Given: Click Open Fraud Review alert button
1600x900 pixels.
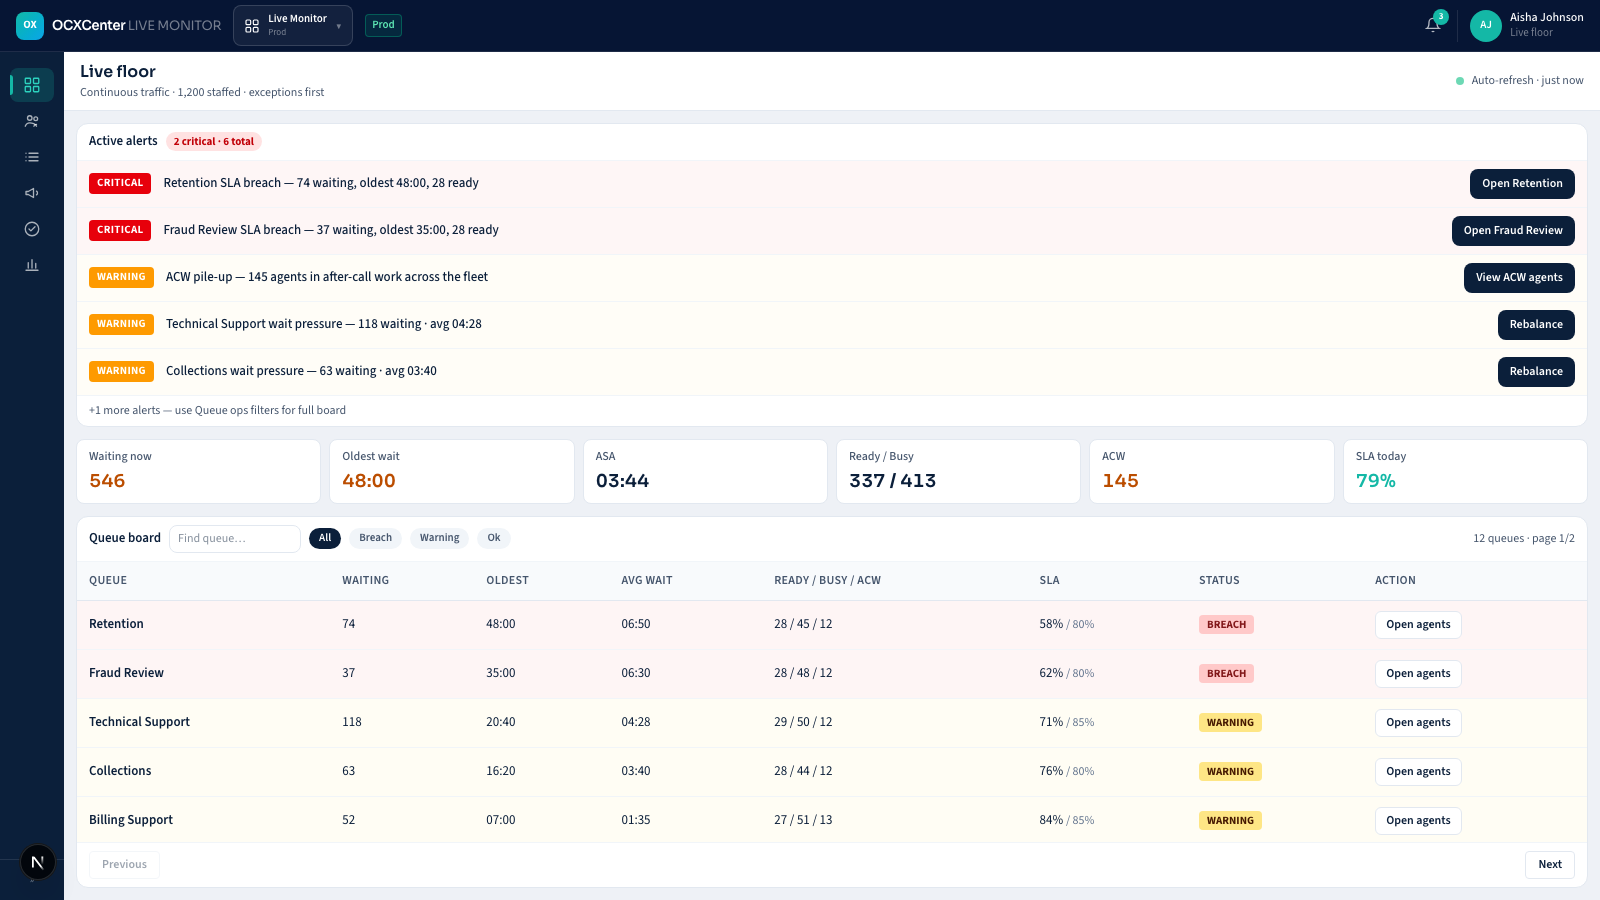Looking at the screenshot, I should tap(1513, 231).
